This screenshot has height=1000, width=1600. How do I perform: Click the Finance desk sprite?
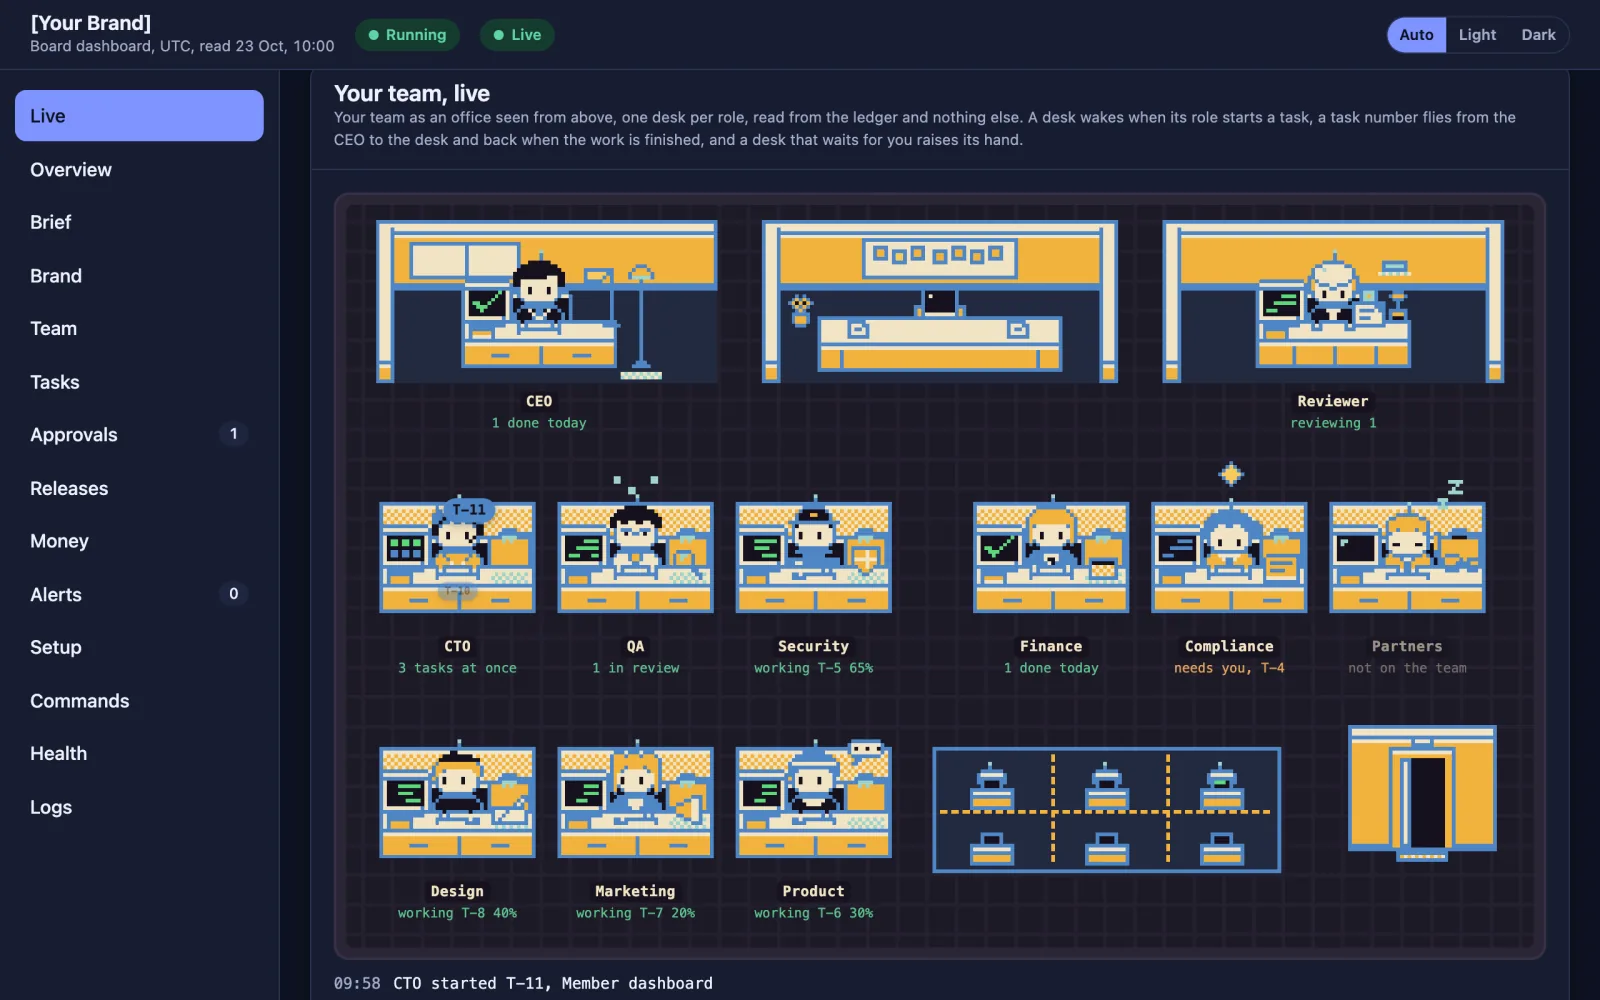1051,557
